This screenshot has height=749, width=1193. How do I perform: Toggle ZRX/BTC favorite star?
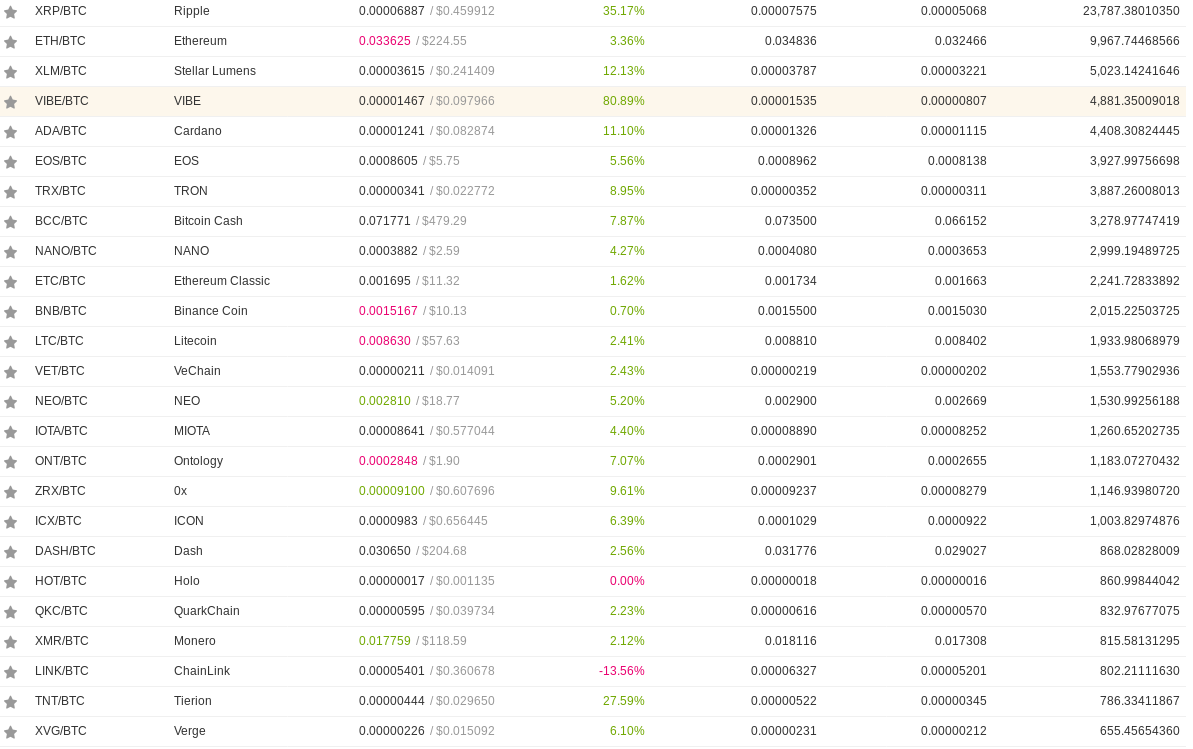[11, 492]
